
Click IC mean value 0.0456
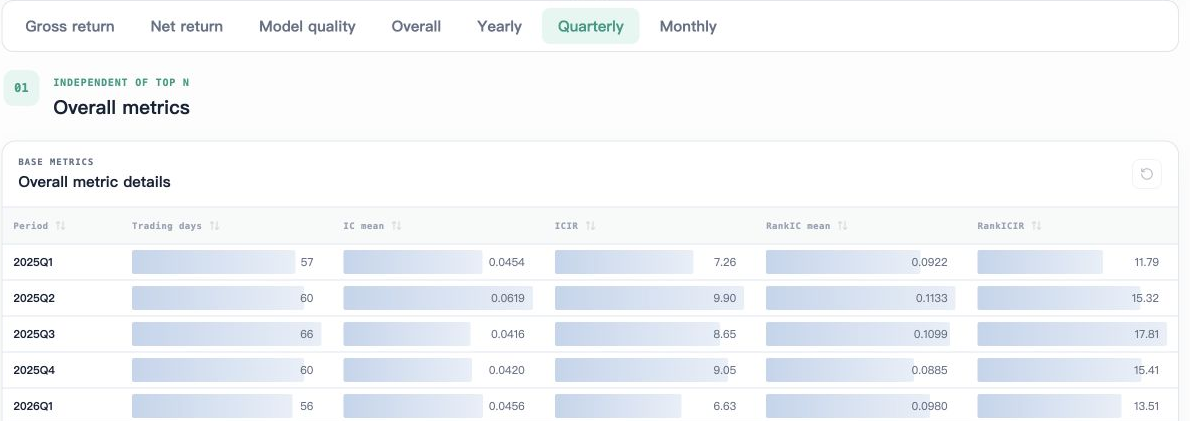point(507,406)
